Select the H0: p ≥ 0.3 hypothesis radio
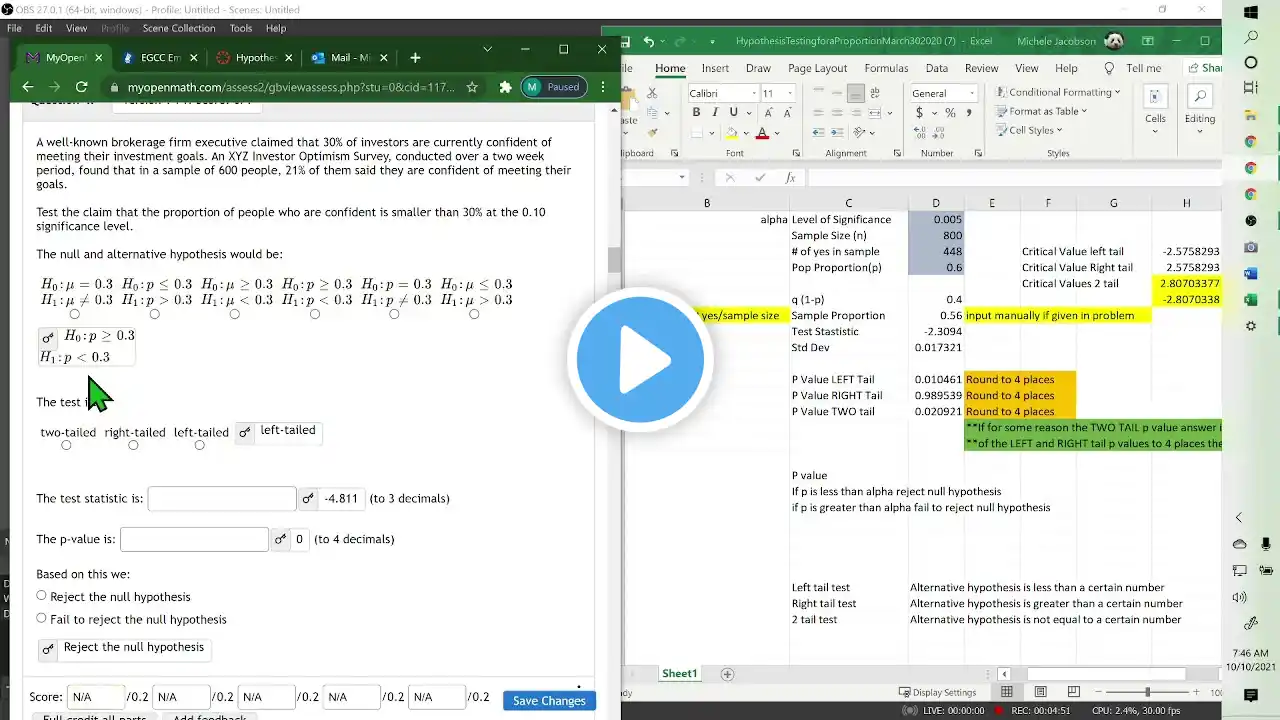 coord(315,314)
